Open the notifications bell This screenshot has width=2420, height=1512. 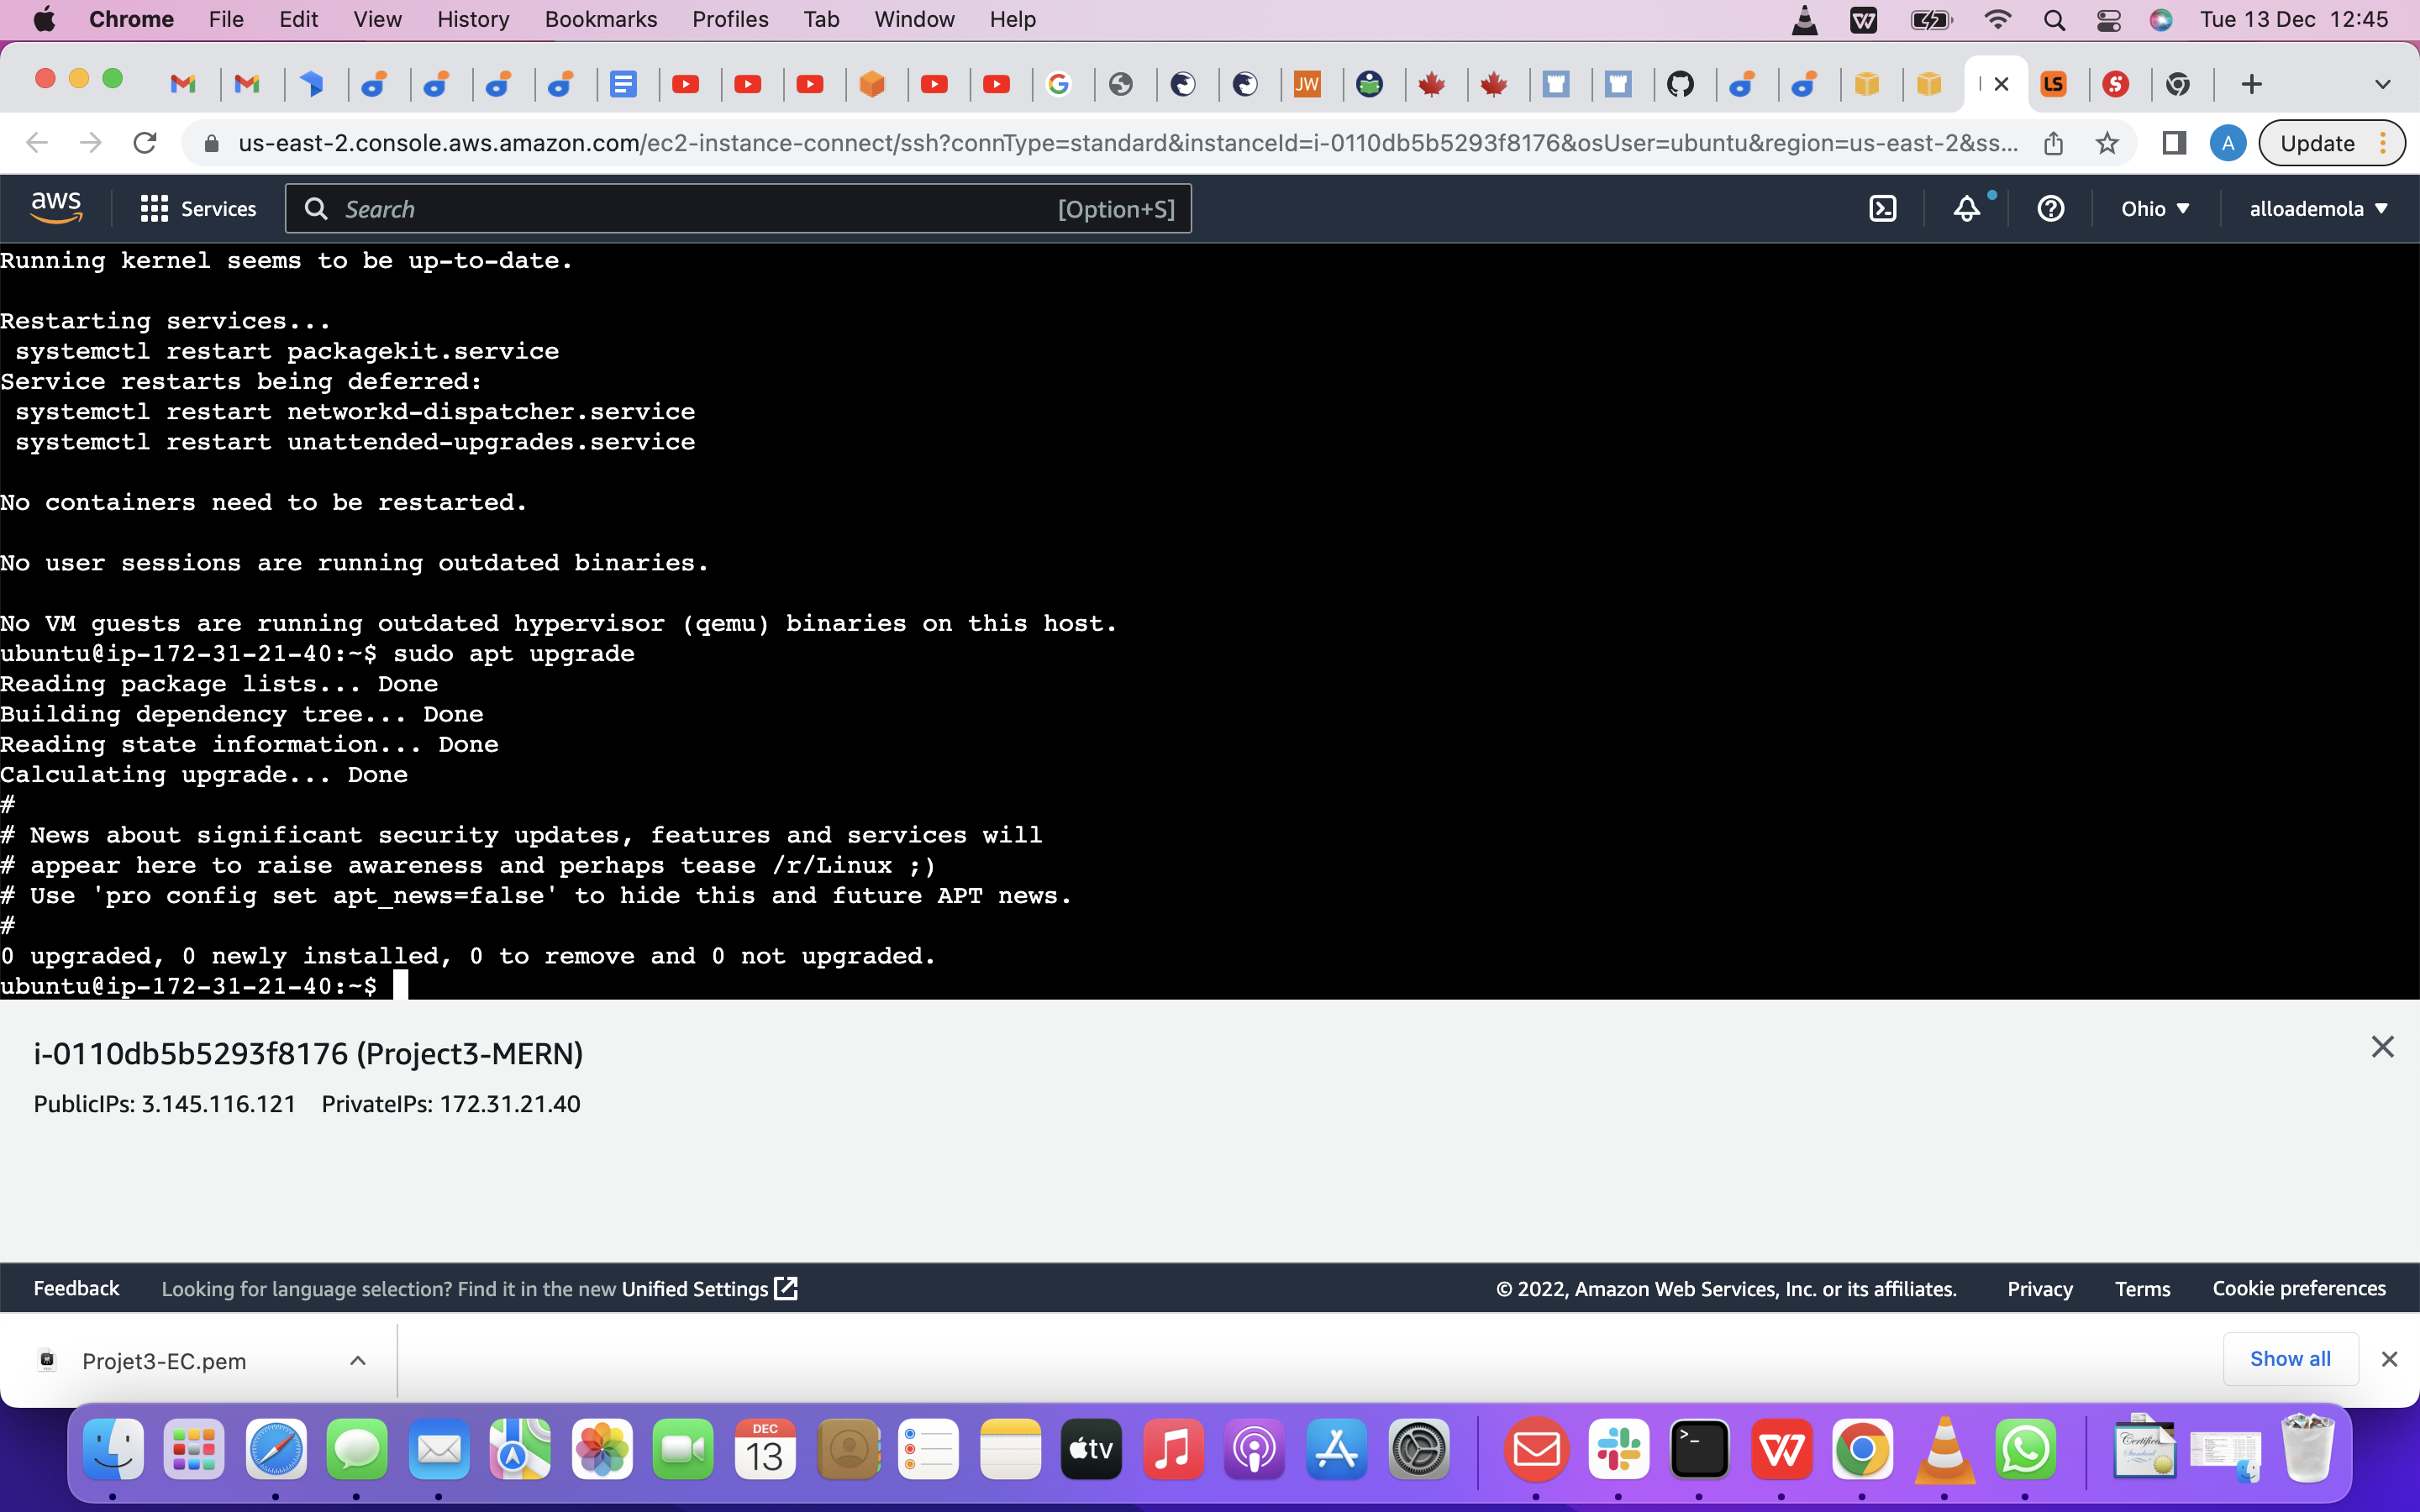click(1966, 208)
